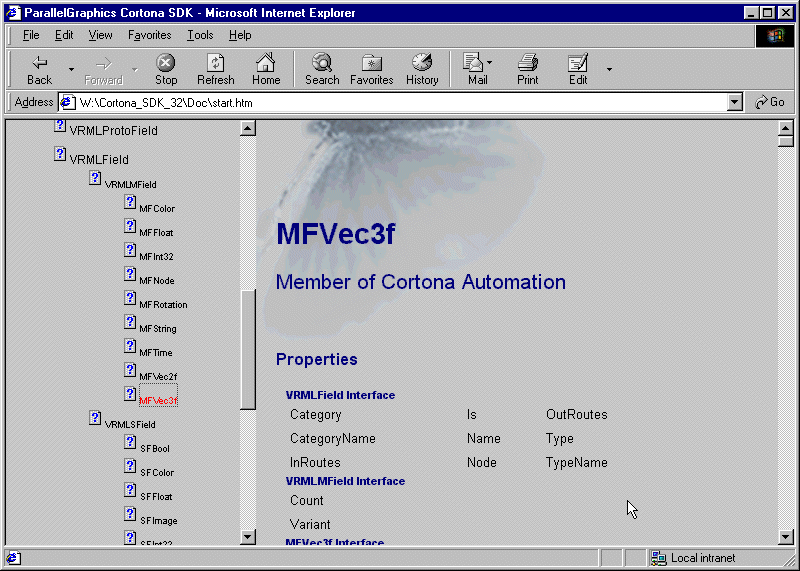
Task: Click the help icon beside VRMLMField
Action: (x=95, y=178)
